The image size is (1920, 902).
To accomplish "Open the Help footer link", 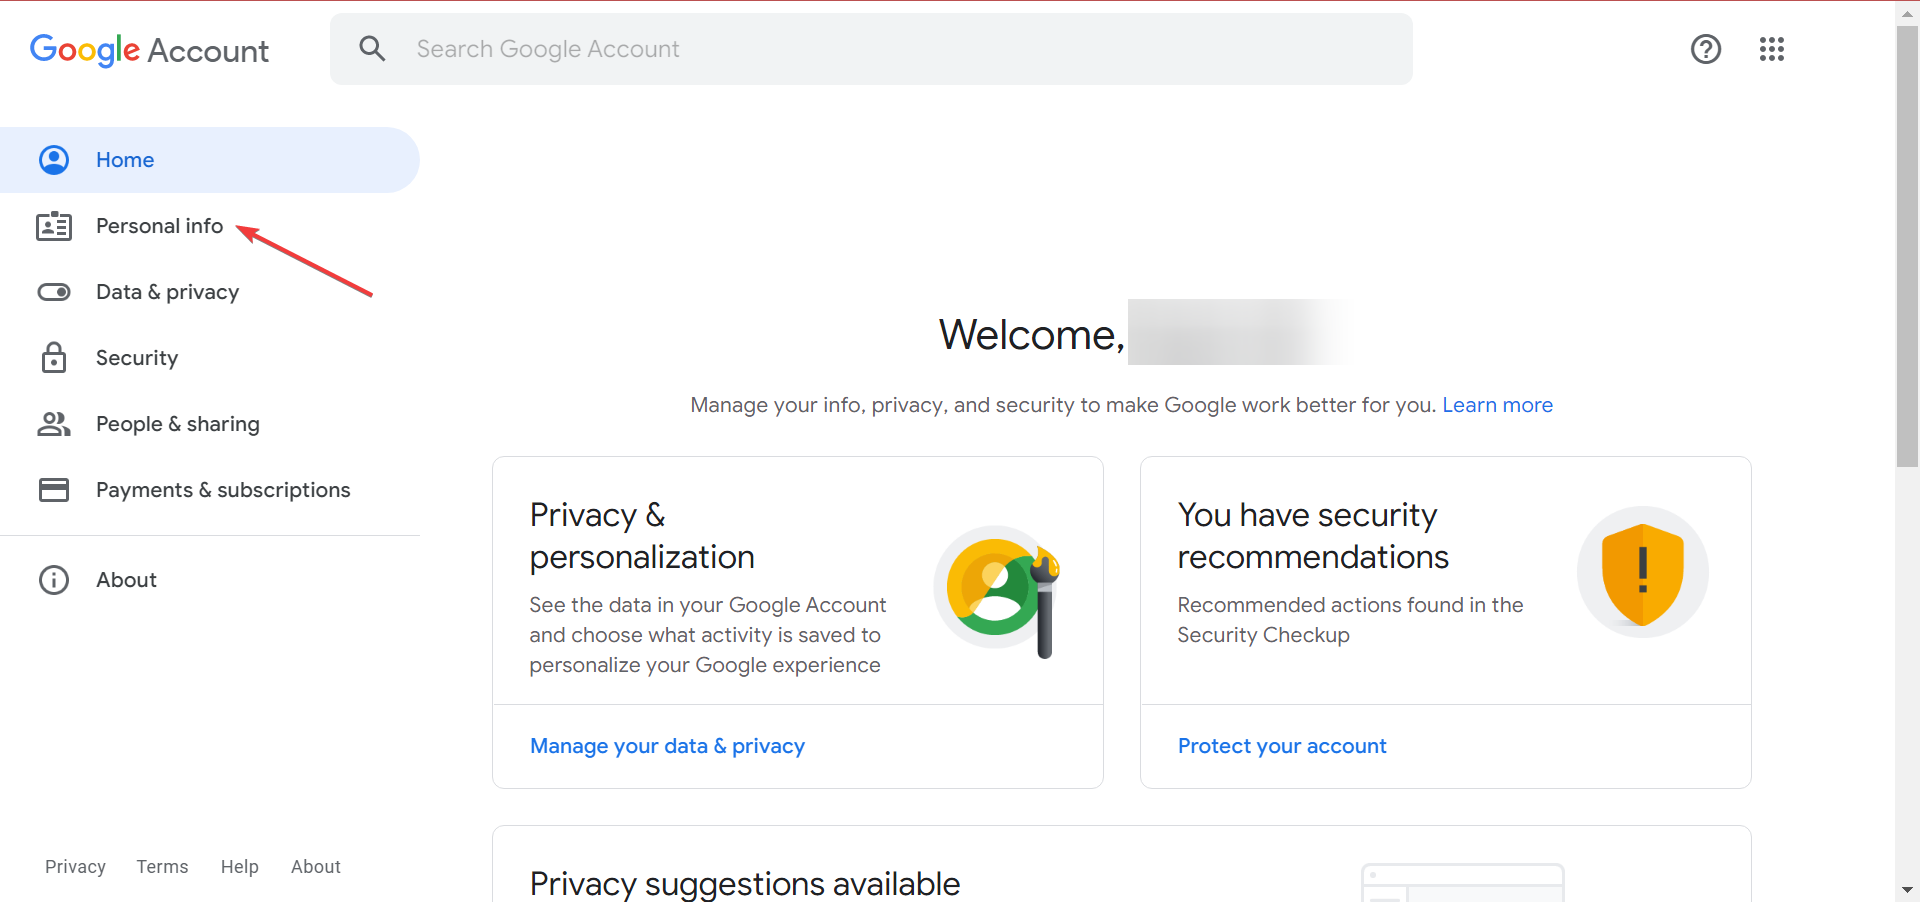I will point(240,867).
